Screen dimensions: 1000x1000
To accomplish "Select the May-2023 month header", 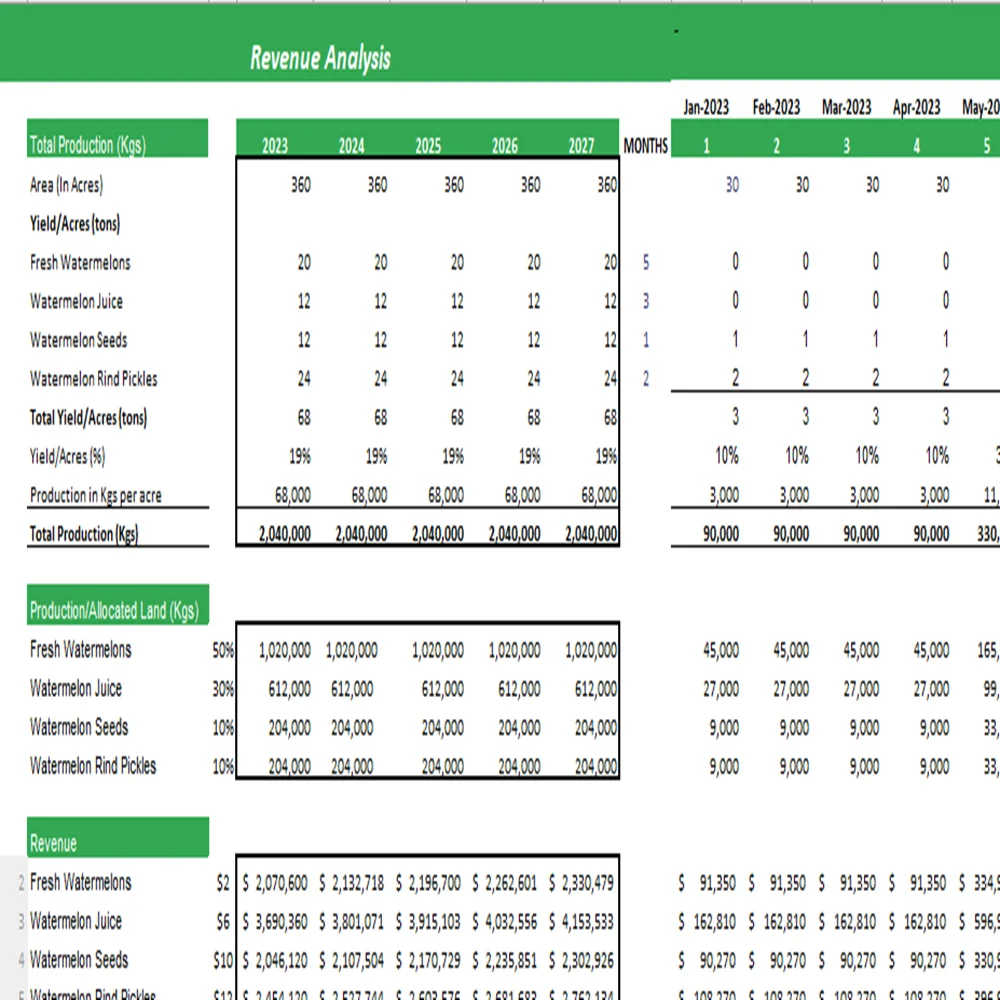I will (982, 107).
